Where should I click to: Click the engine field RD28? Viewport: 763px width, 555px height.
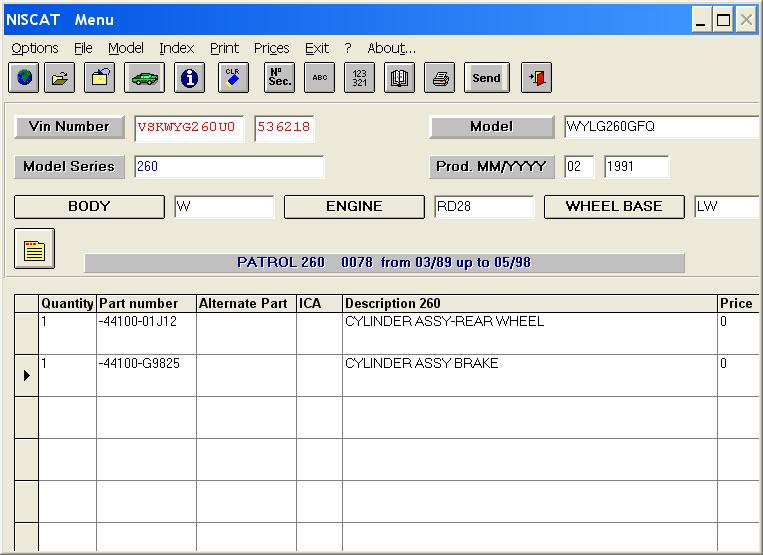[484, 207]
